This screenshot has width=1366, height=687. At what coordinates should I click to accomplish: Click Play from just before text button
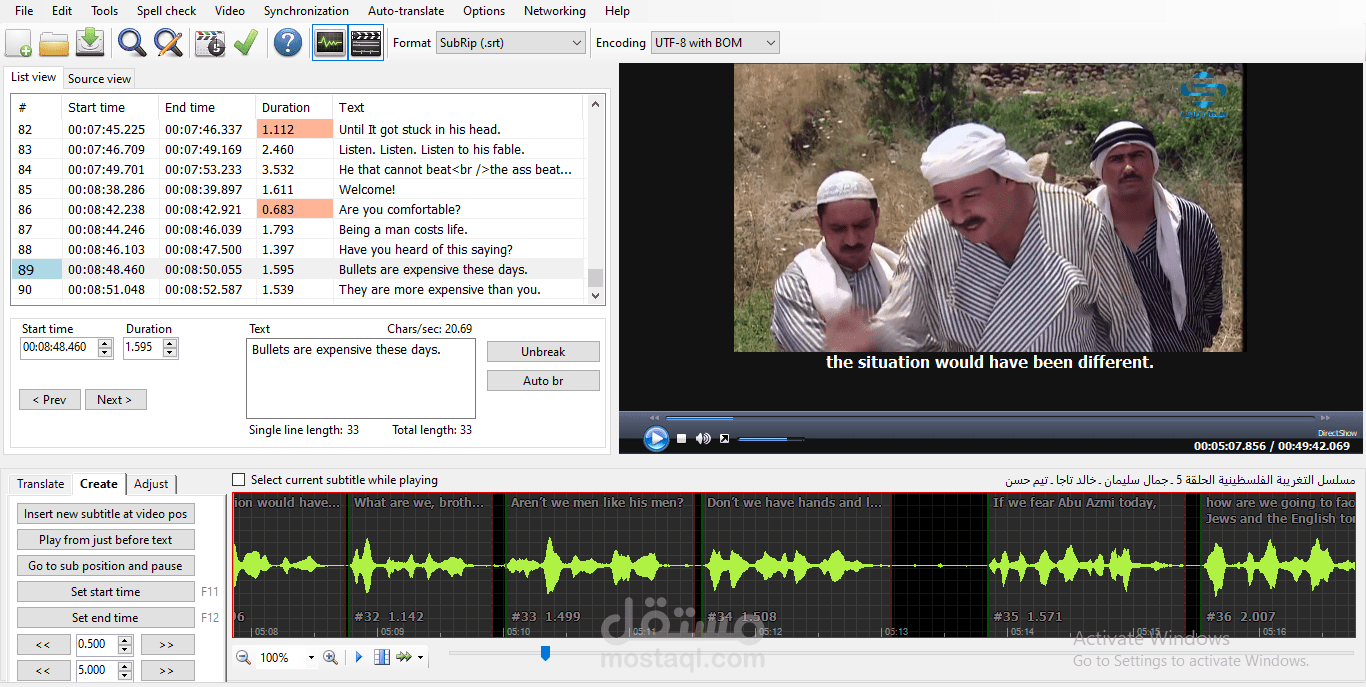click(x=106, y=540)
